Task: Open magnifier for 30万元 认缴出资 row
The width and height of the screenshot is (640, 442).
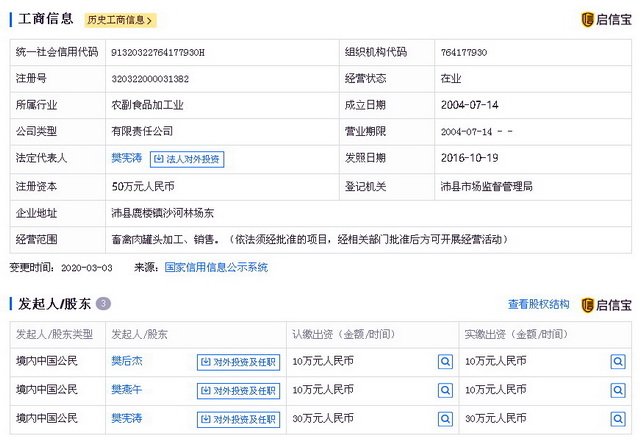Action: coord(445,417)
